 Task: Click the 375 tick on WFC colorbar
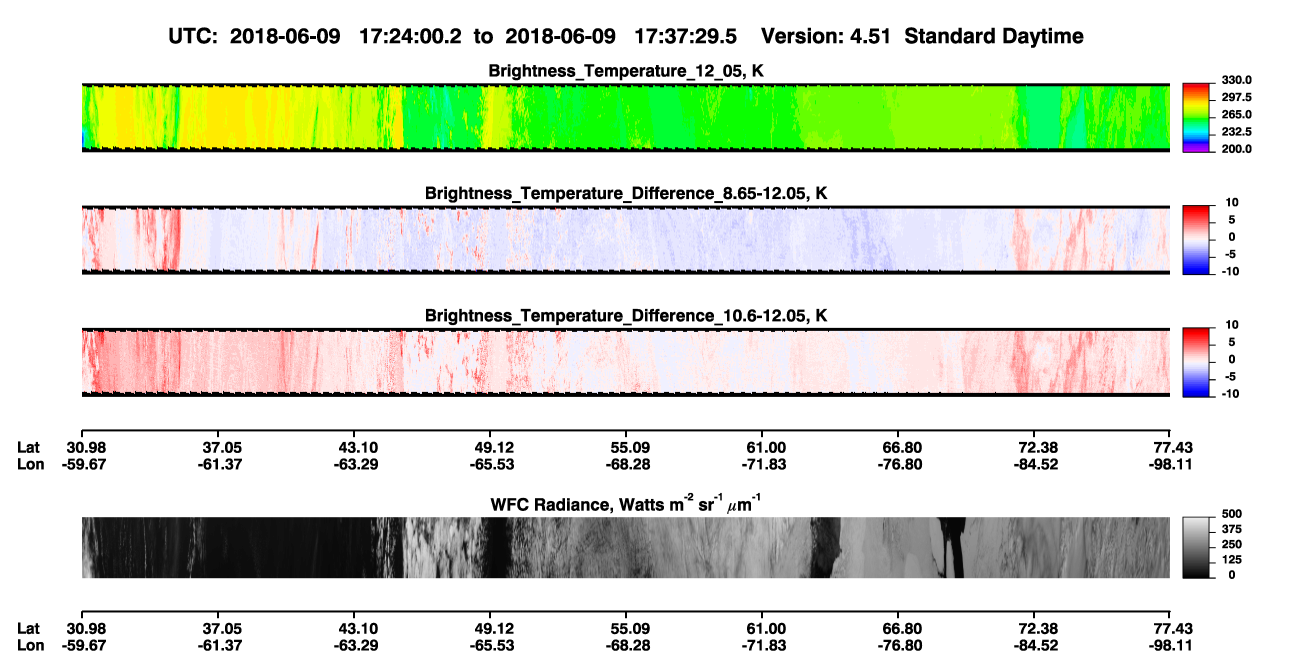point(1231,529)
